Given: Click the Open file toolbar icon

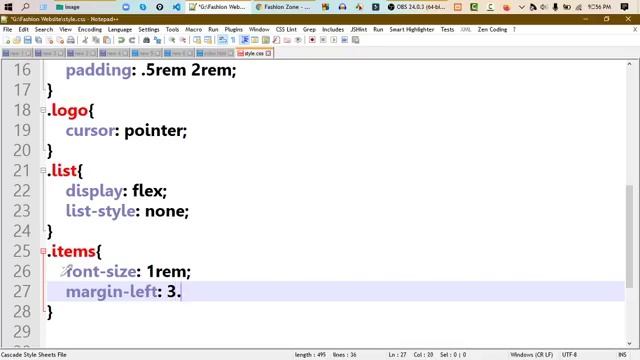Looking at the screenshot, I should [17, 40].
